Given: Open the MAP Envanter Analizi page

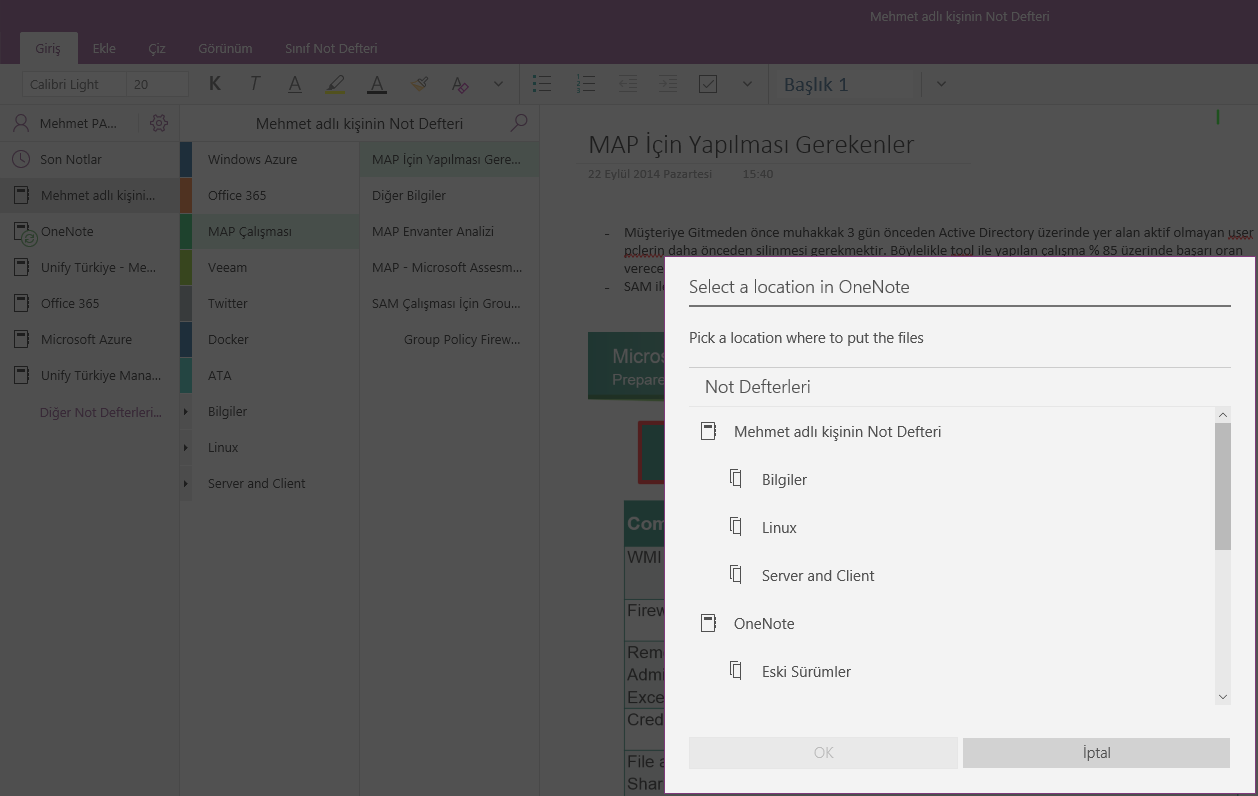Looking at the screenshot, I should 450,231.
